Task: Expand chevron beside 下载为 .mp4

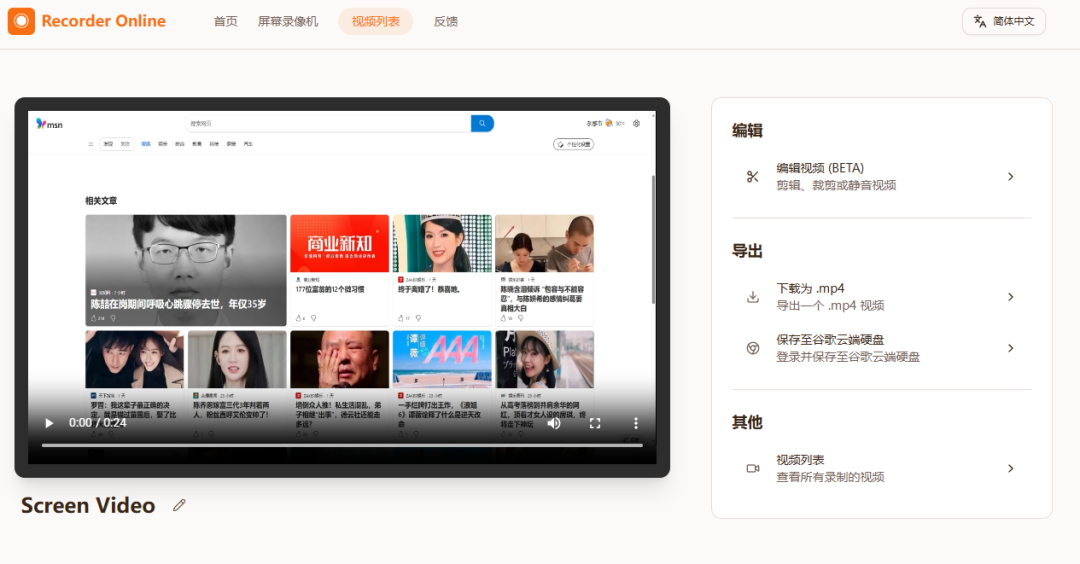Action: (x=1010, y=297)
